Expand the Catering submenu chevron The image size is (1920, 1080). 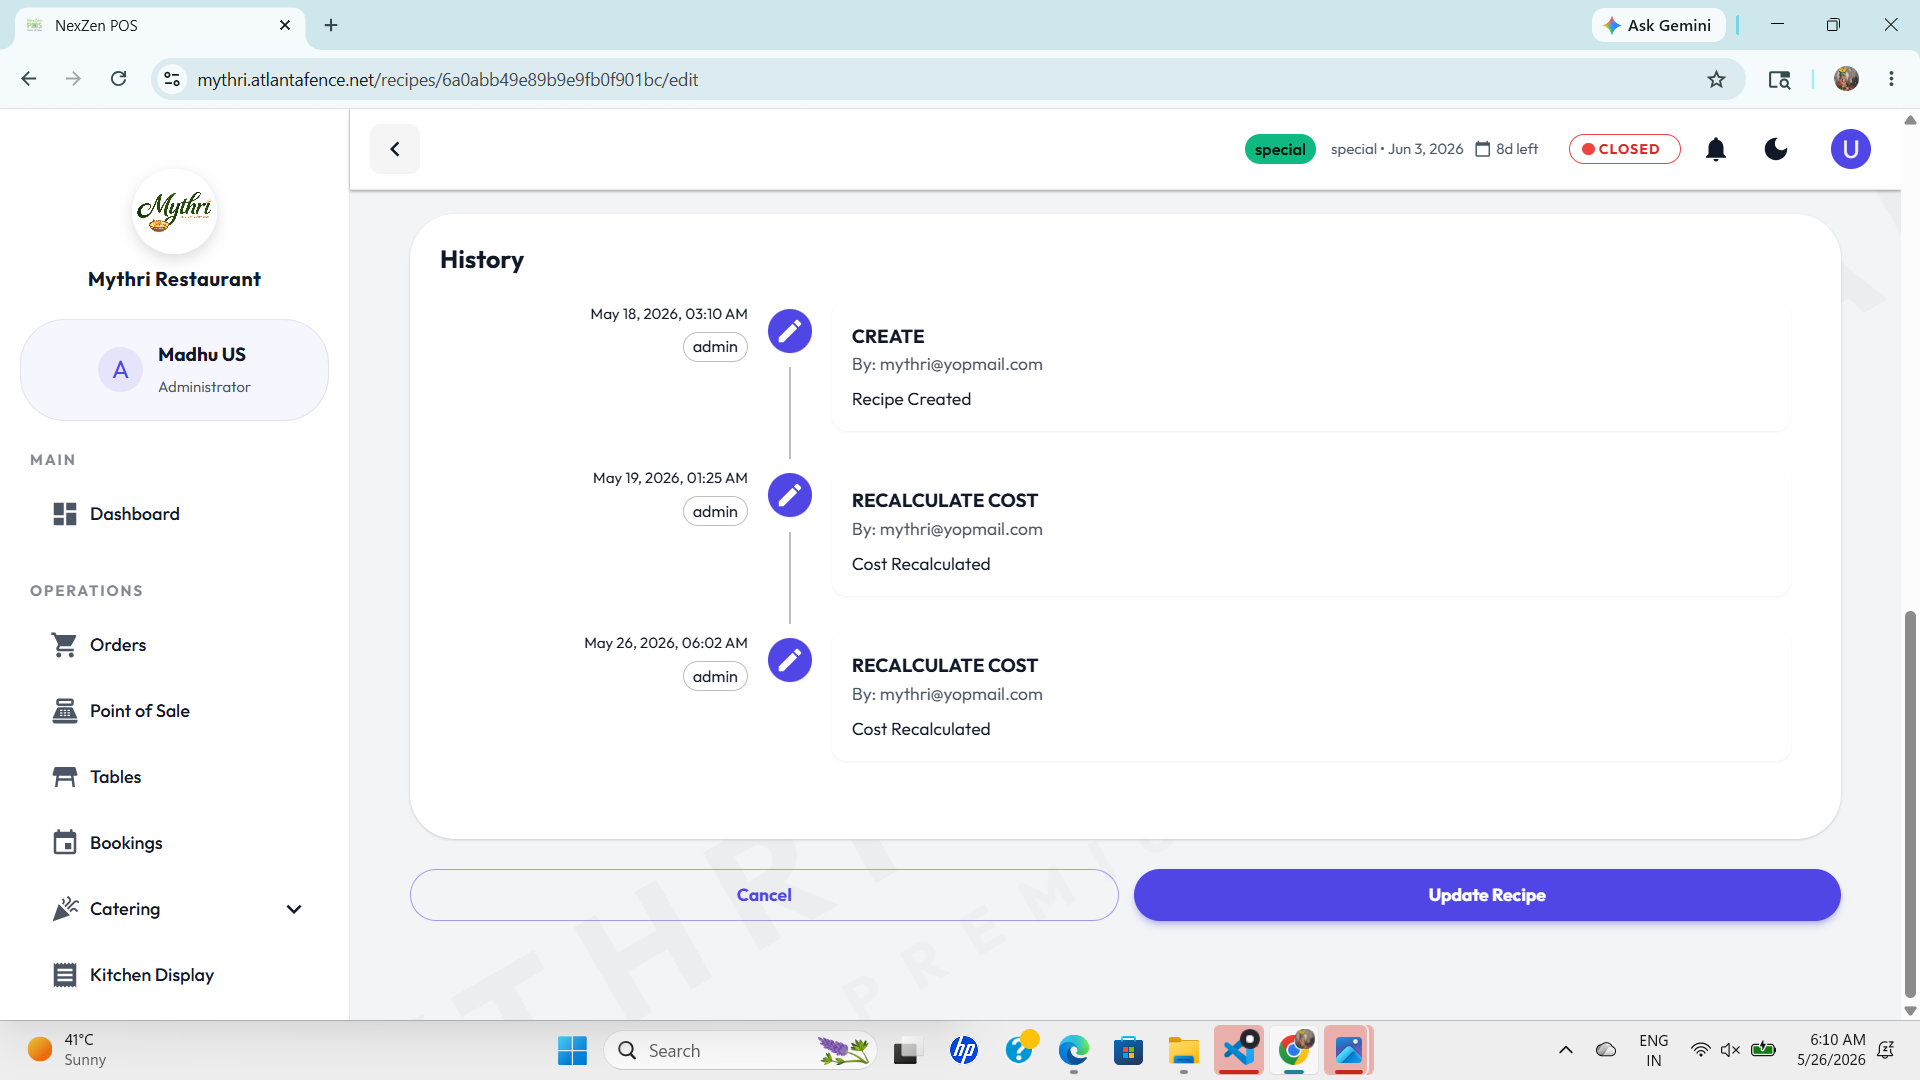click(x=294, y=909)
